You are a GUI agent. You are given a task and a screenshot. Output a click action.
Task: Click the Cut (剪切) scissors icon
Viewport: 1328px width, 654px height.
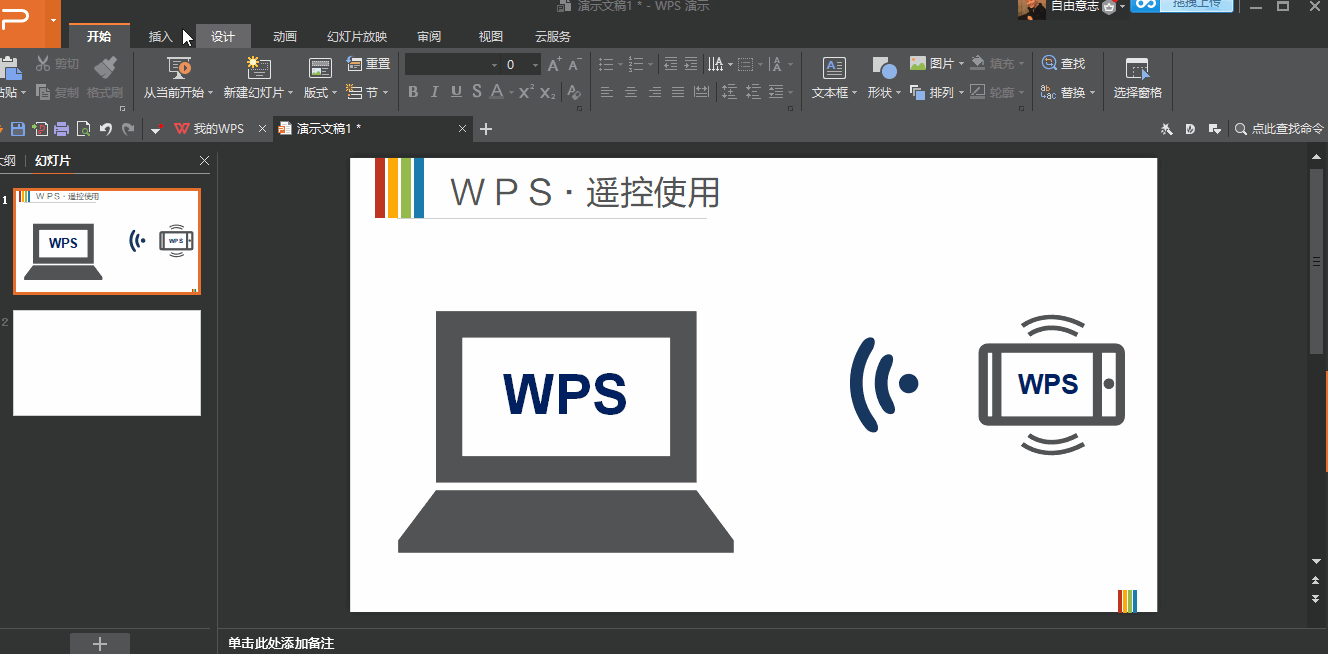43,64
